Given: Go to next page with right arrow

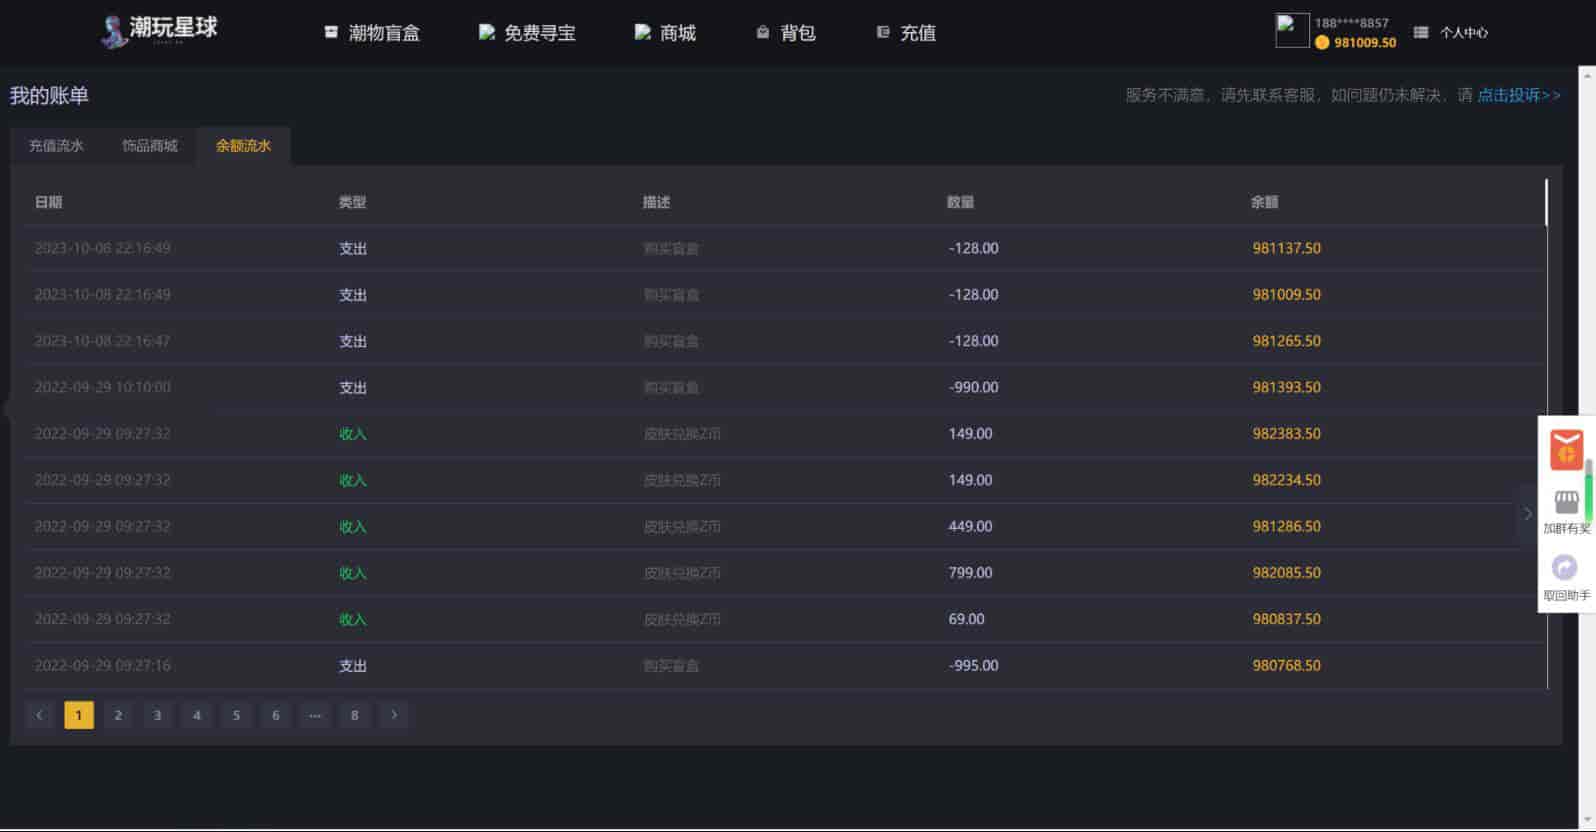Looking at the screenshot, I should 394,715.
